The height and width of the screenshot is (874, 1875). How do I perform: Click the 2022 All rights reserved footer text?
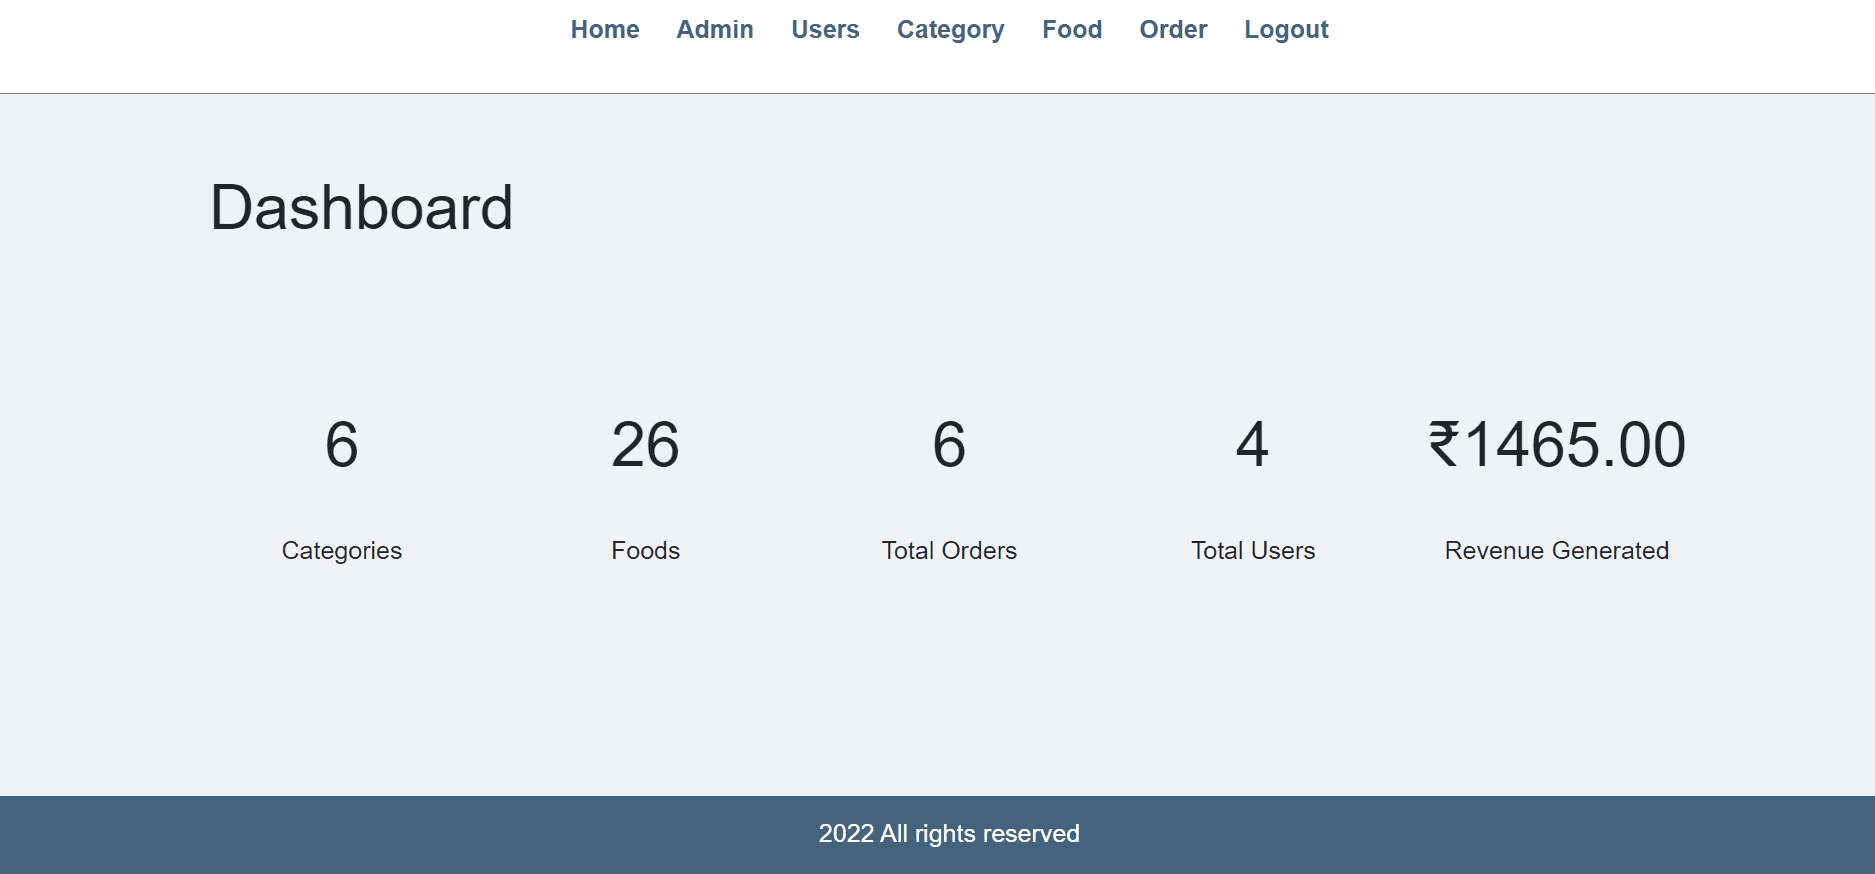point(949,834)
